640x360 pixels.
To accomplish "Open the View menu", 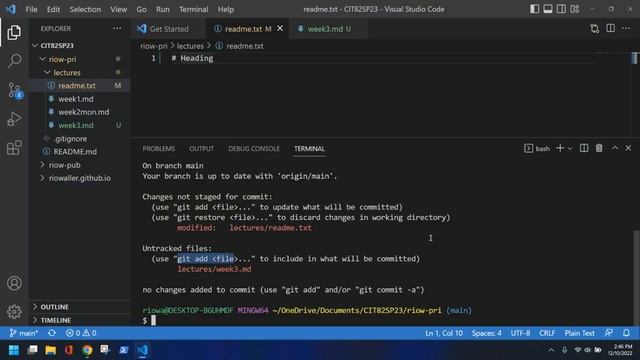I will point(118,9).
